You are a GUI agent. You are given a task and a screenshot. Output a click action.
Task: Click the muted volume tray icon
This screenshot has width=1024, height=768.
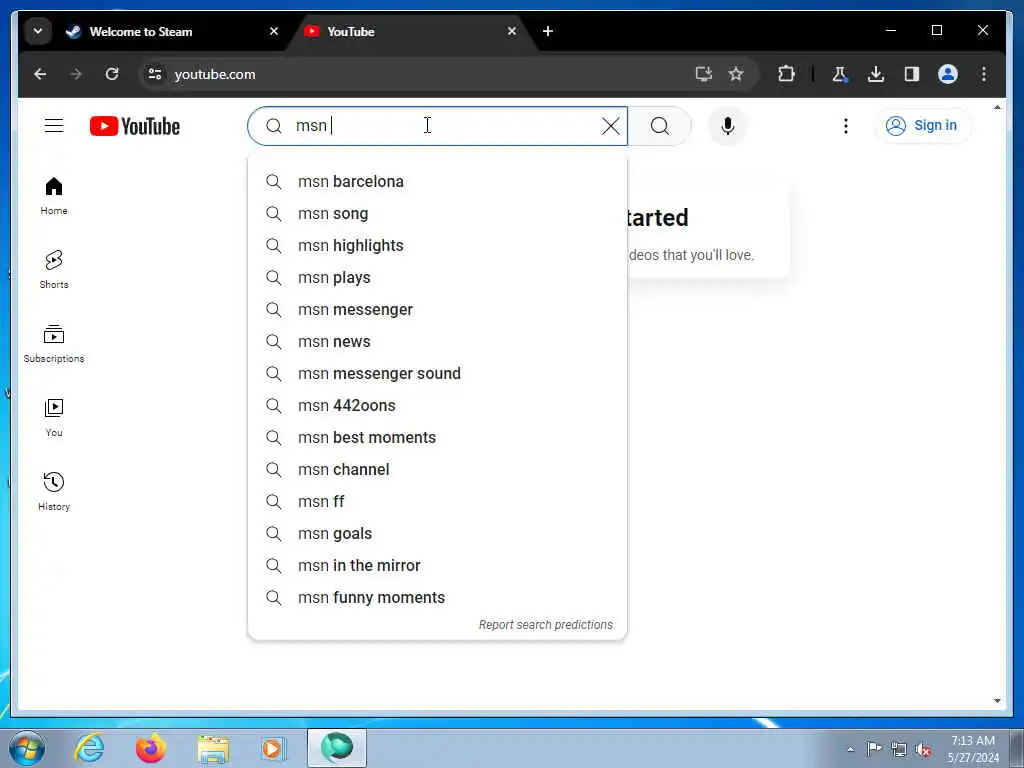tap(923, 750)
